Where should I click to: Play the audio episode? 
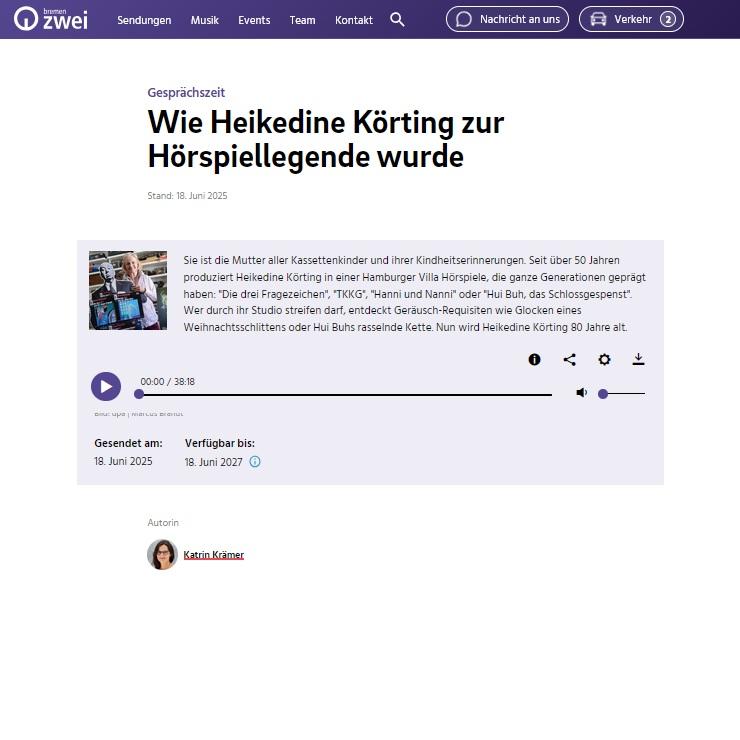[106, 387]
